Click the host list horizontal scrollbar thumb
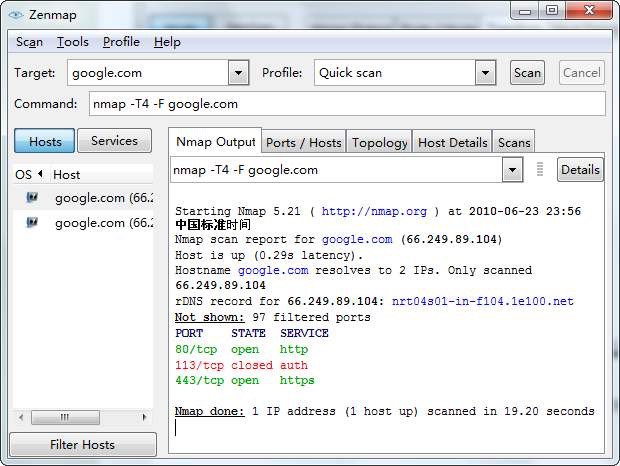 (x=65, y=417)
